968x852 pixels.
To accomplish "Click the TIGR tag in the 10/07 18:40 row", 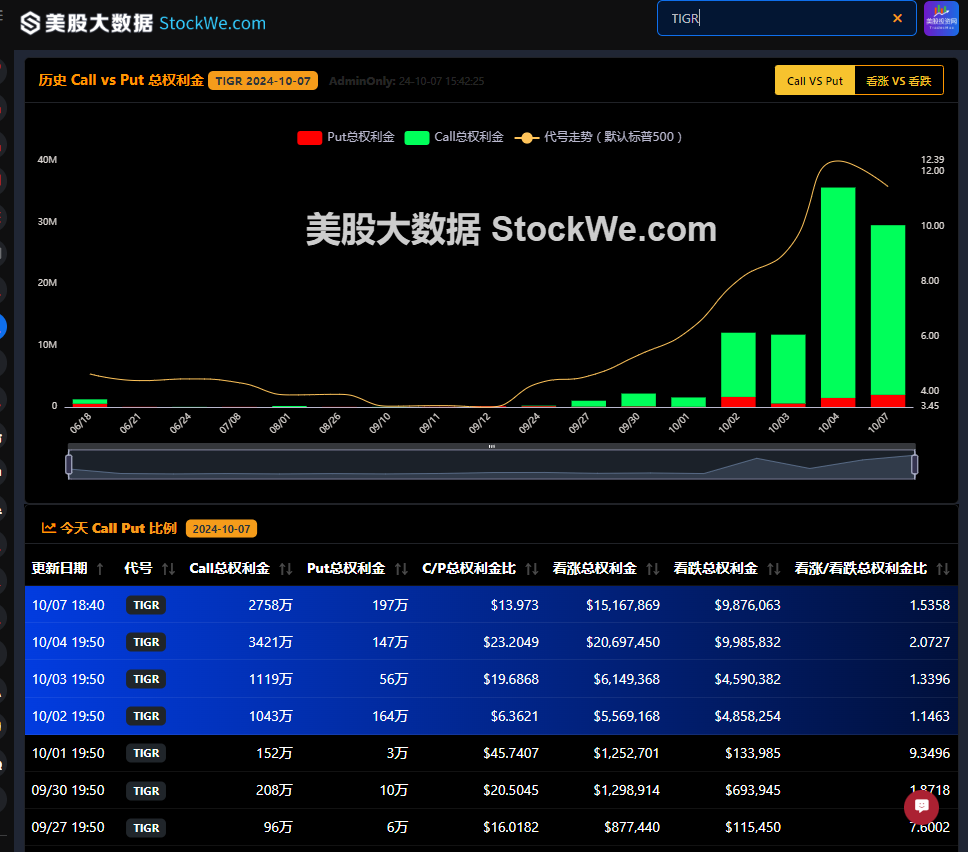I will (146, 605).
